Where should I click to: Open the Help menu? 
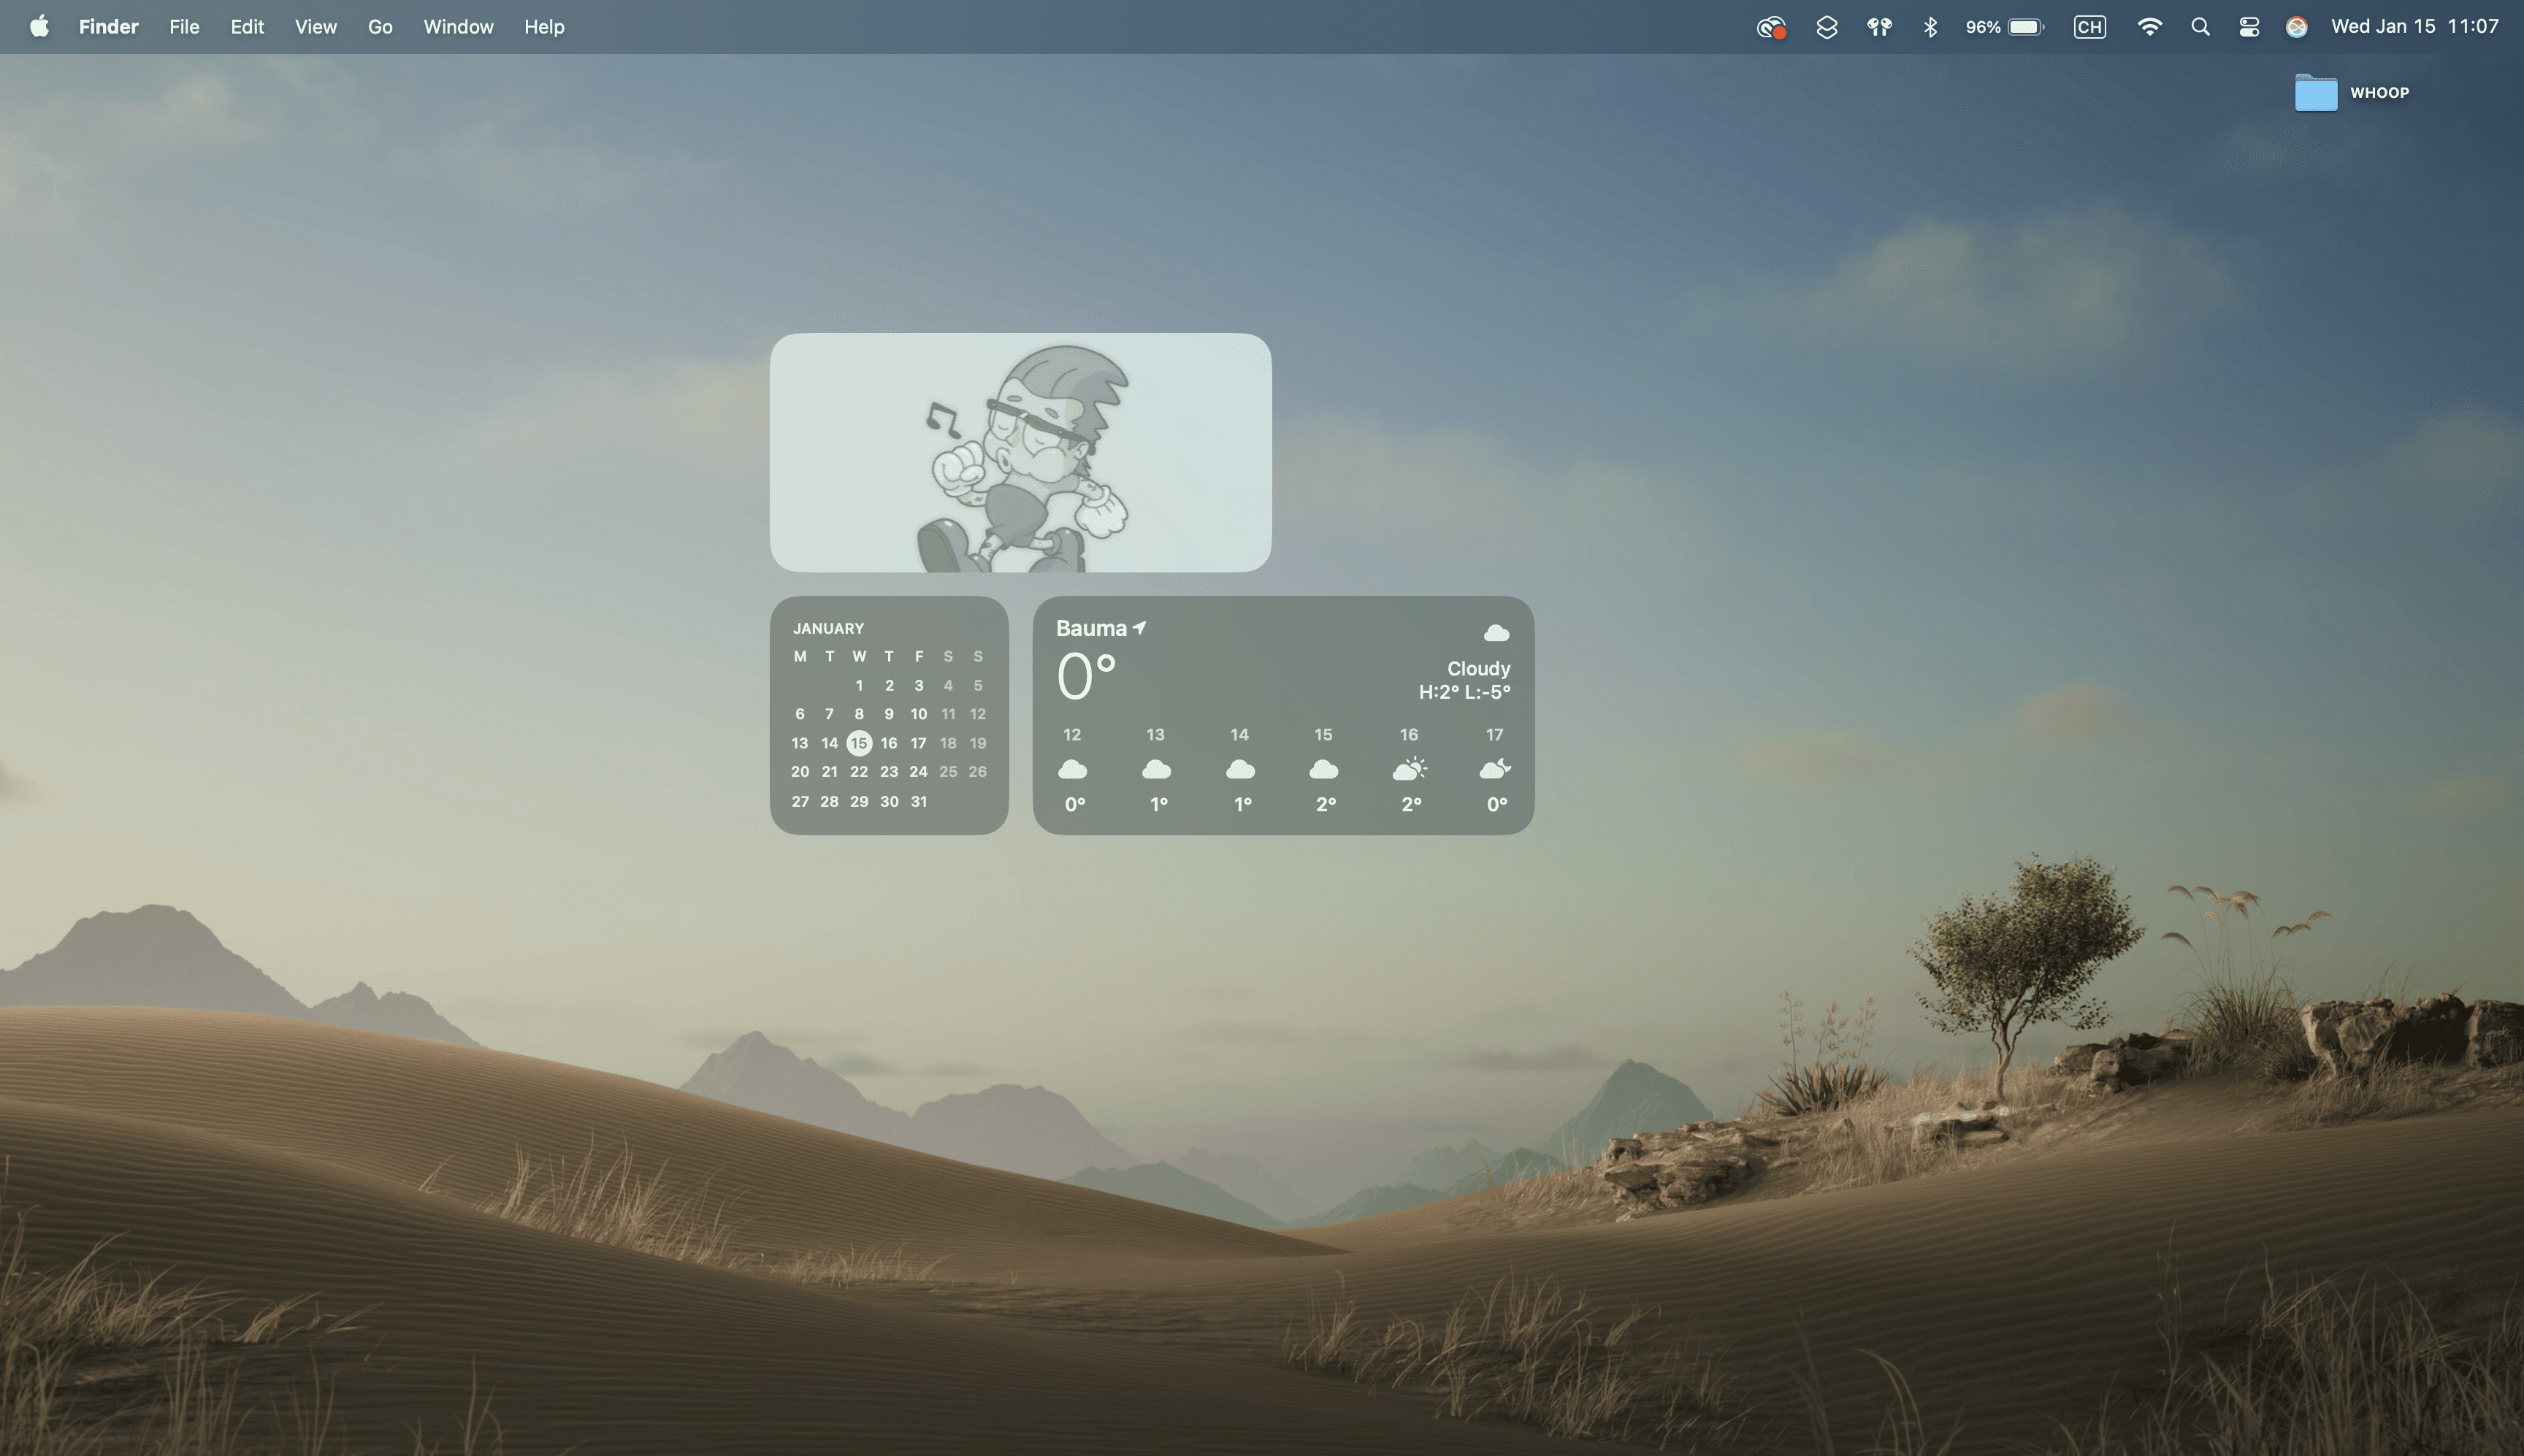(x=543, y=26)
